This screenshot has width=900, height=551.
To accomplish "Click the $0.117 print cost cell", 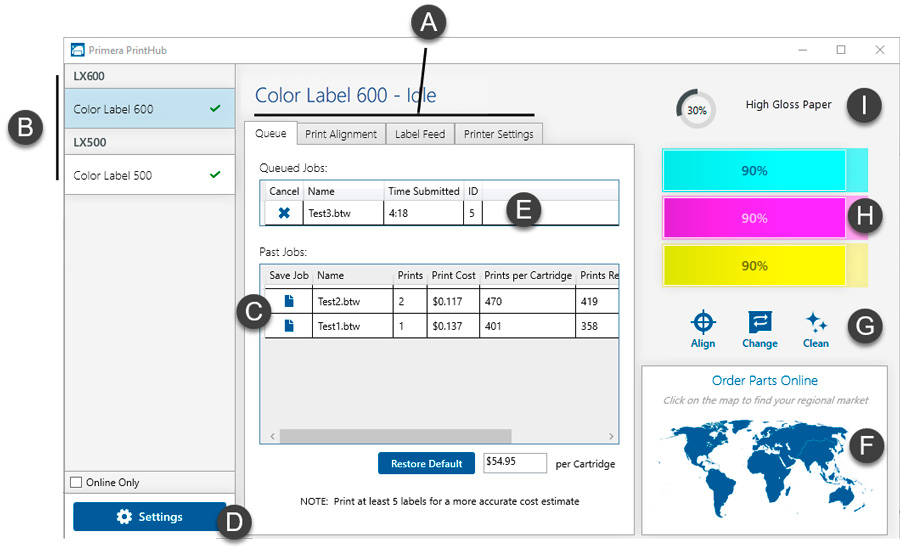I will point(453,301).
